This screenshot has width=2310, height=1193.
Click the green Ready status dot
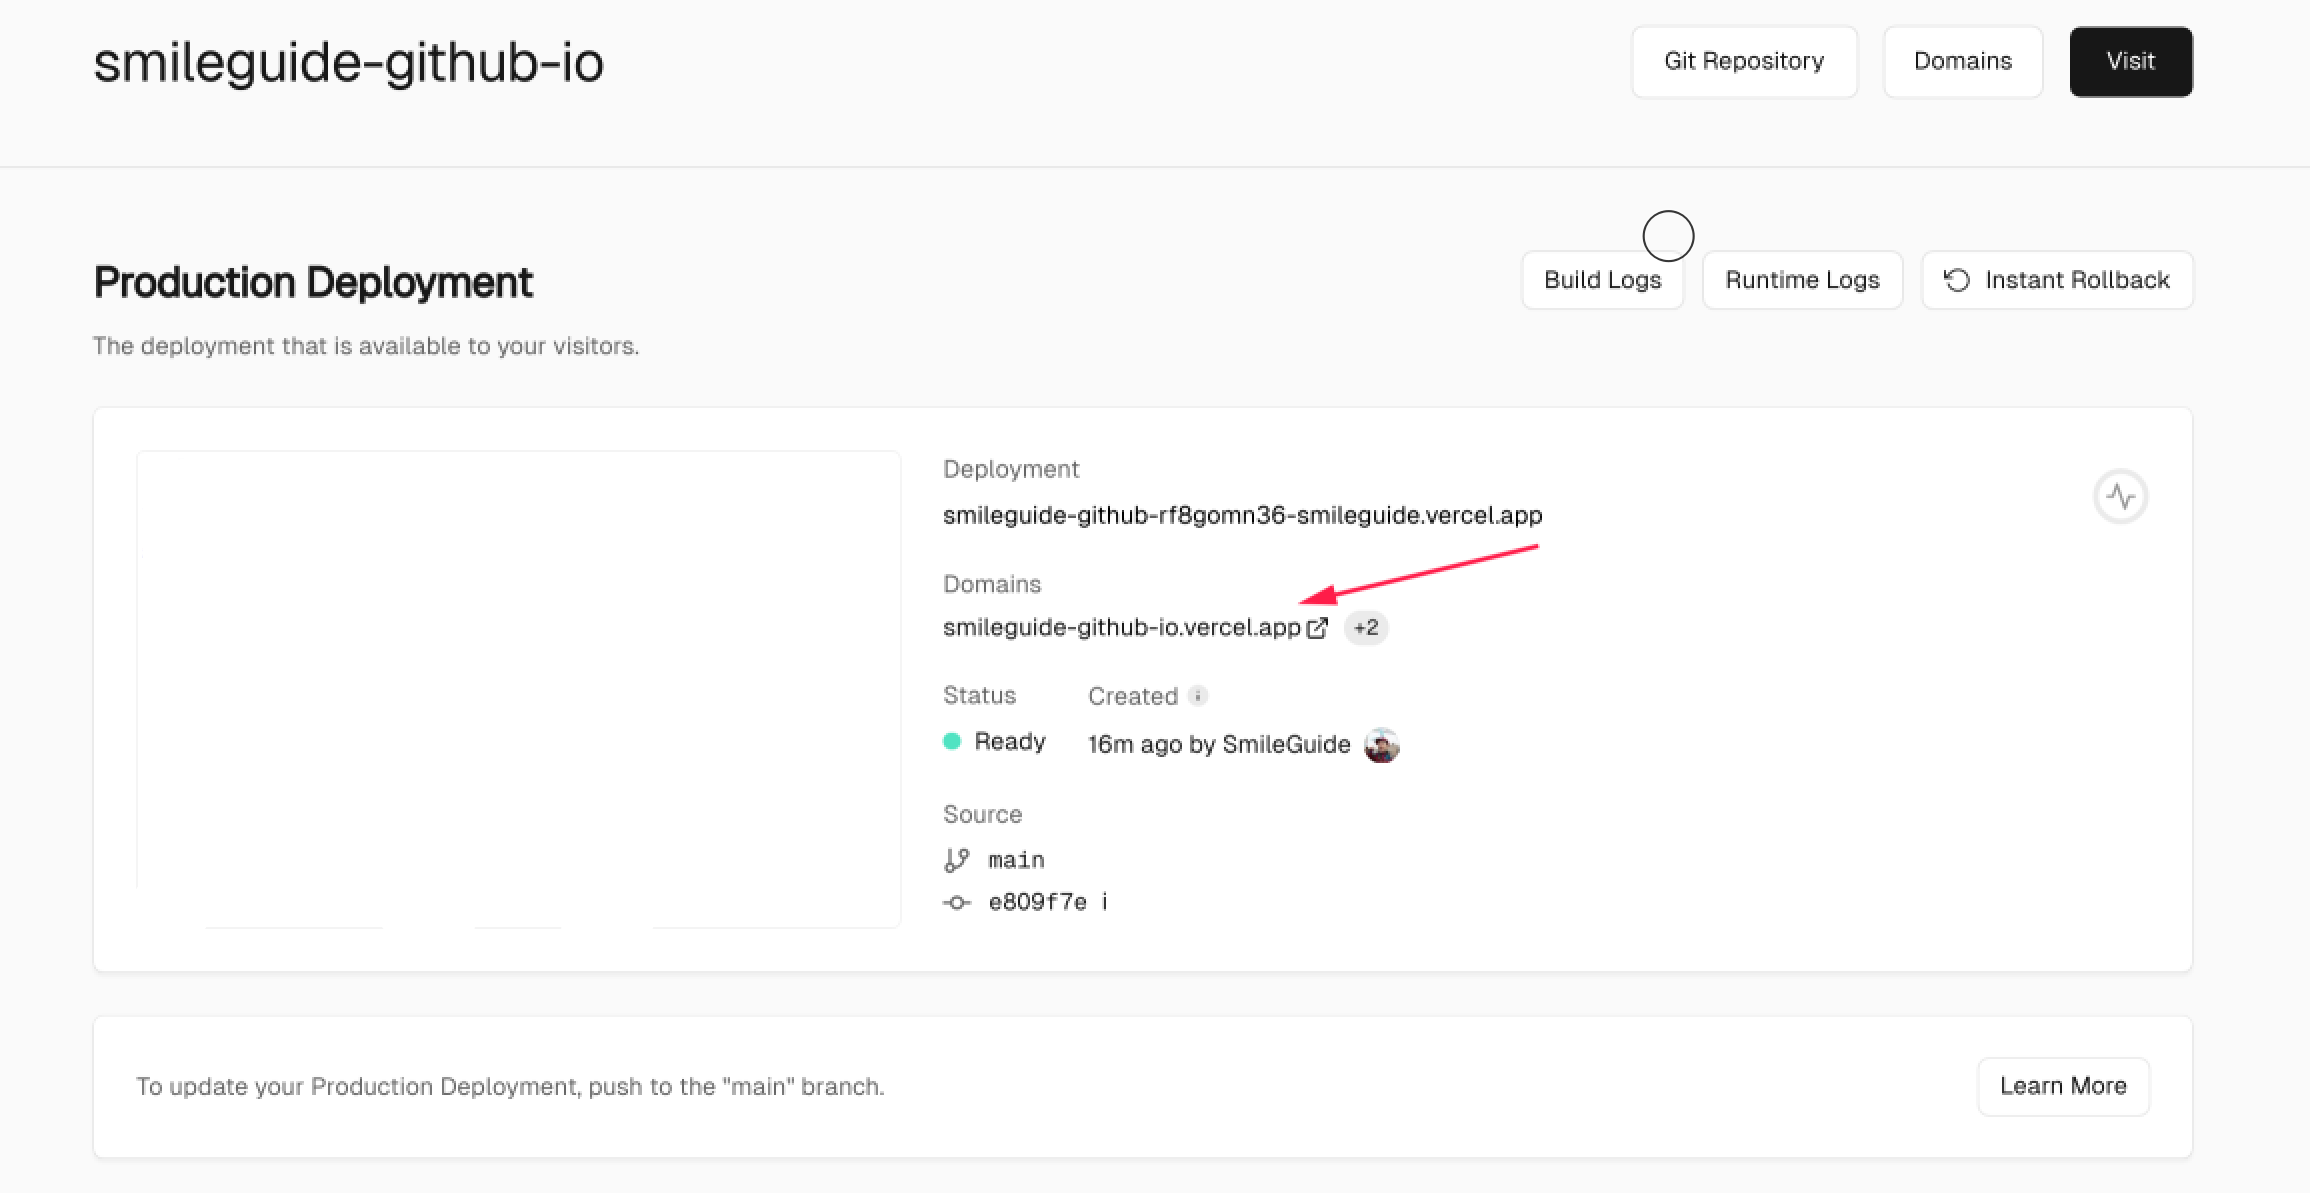point(952,742)
